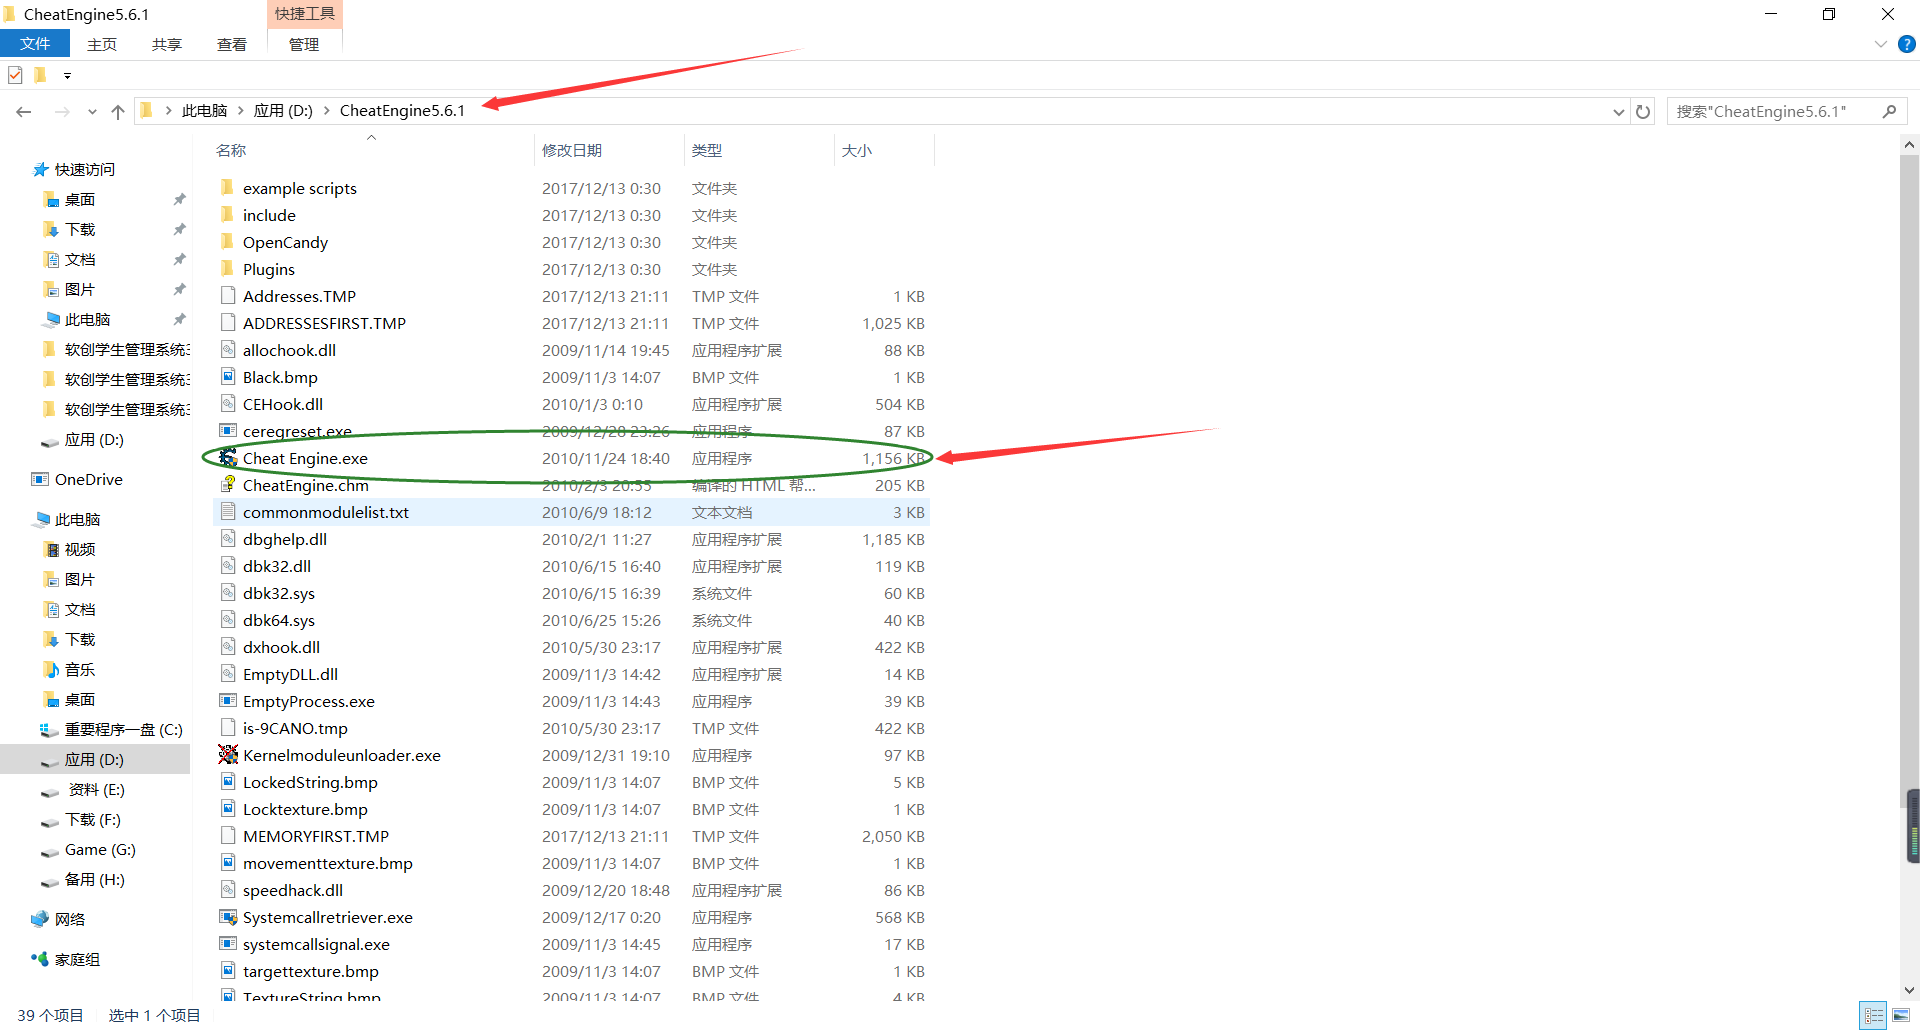Open address bar history dropdown
Screen dimensions: 1920x1030
(x=1618, y=112)
